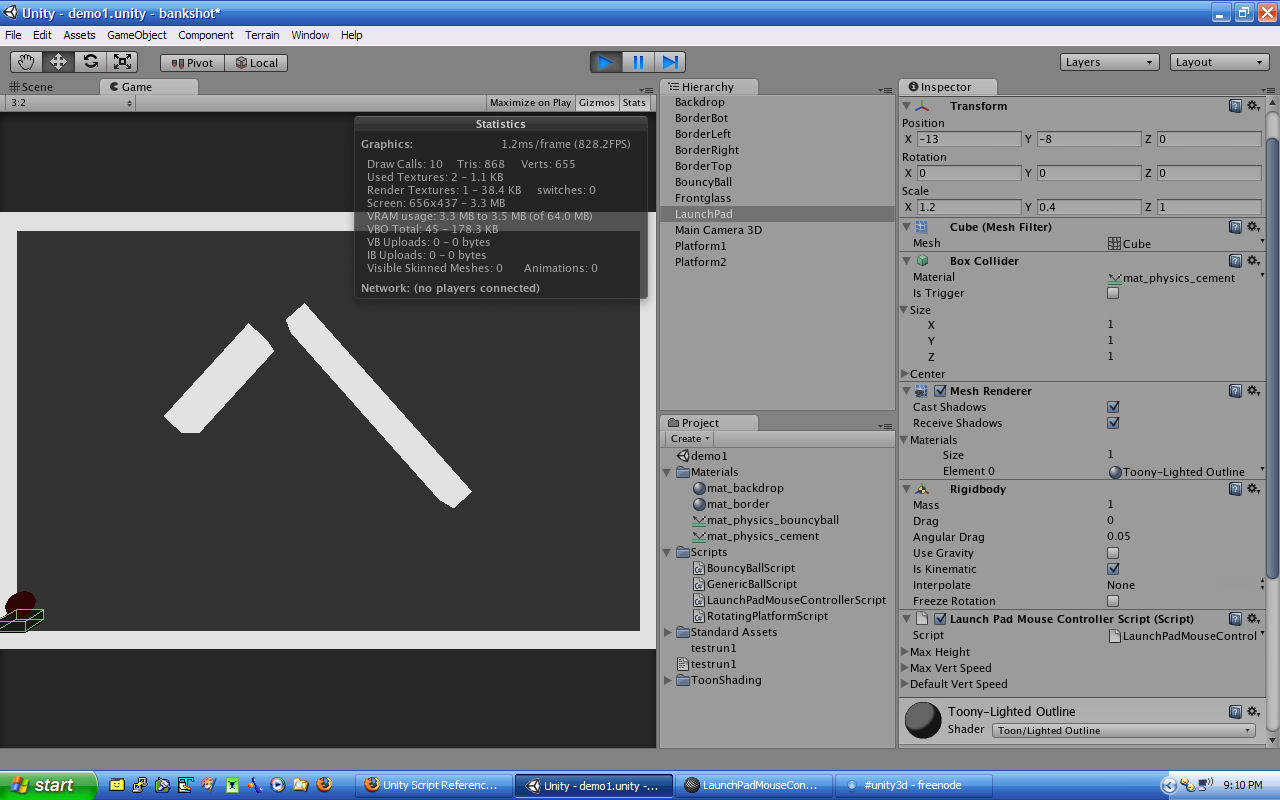Image resolution: width=1280 pixels, height=800 pixels.
Task: Open Rigidbody help icon
Action: (1235, 489)
